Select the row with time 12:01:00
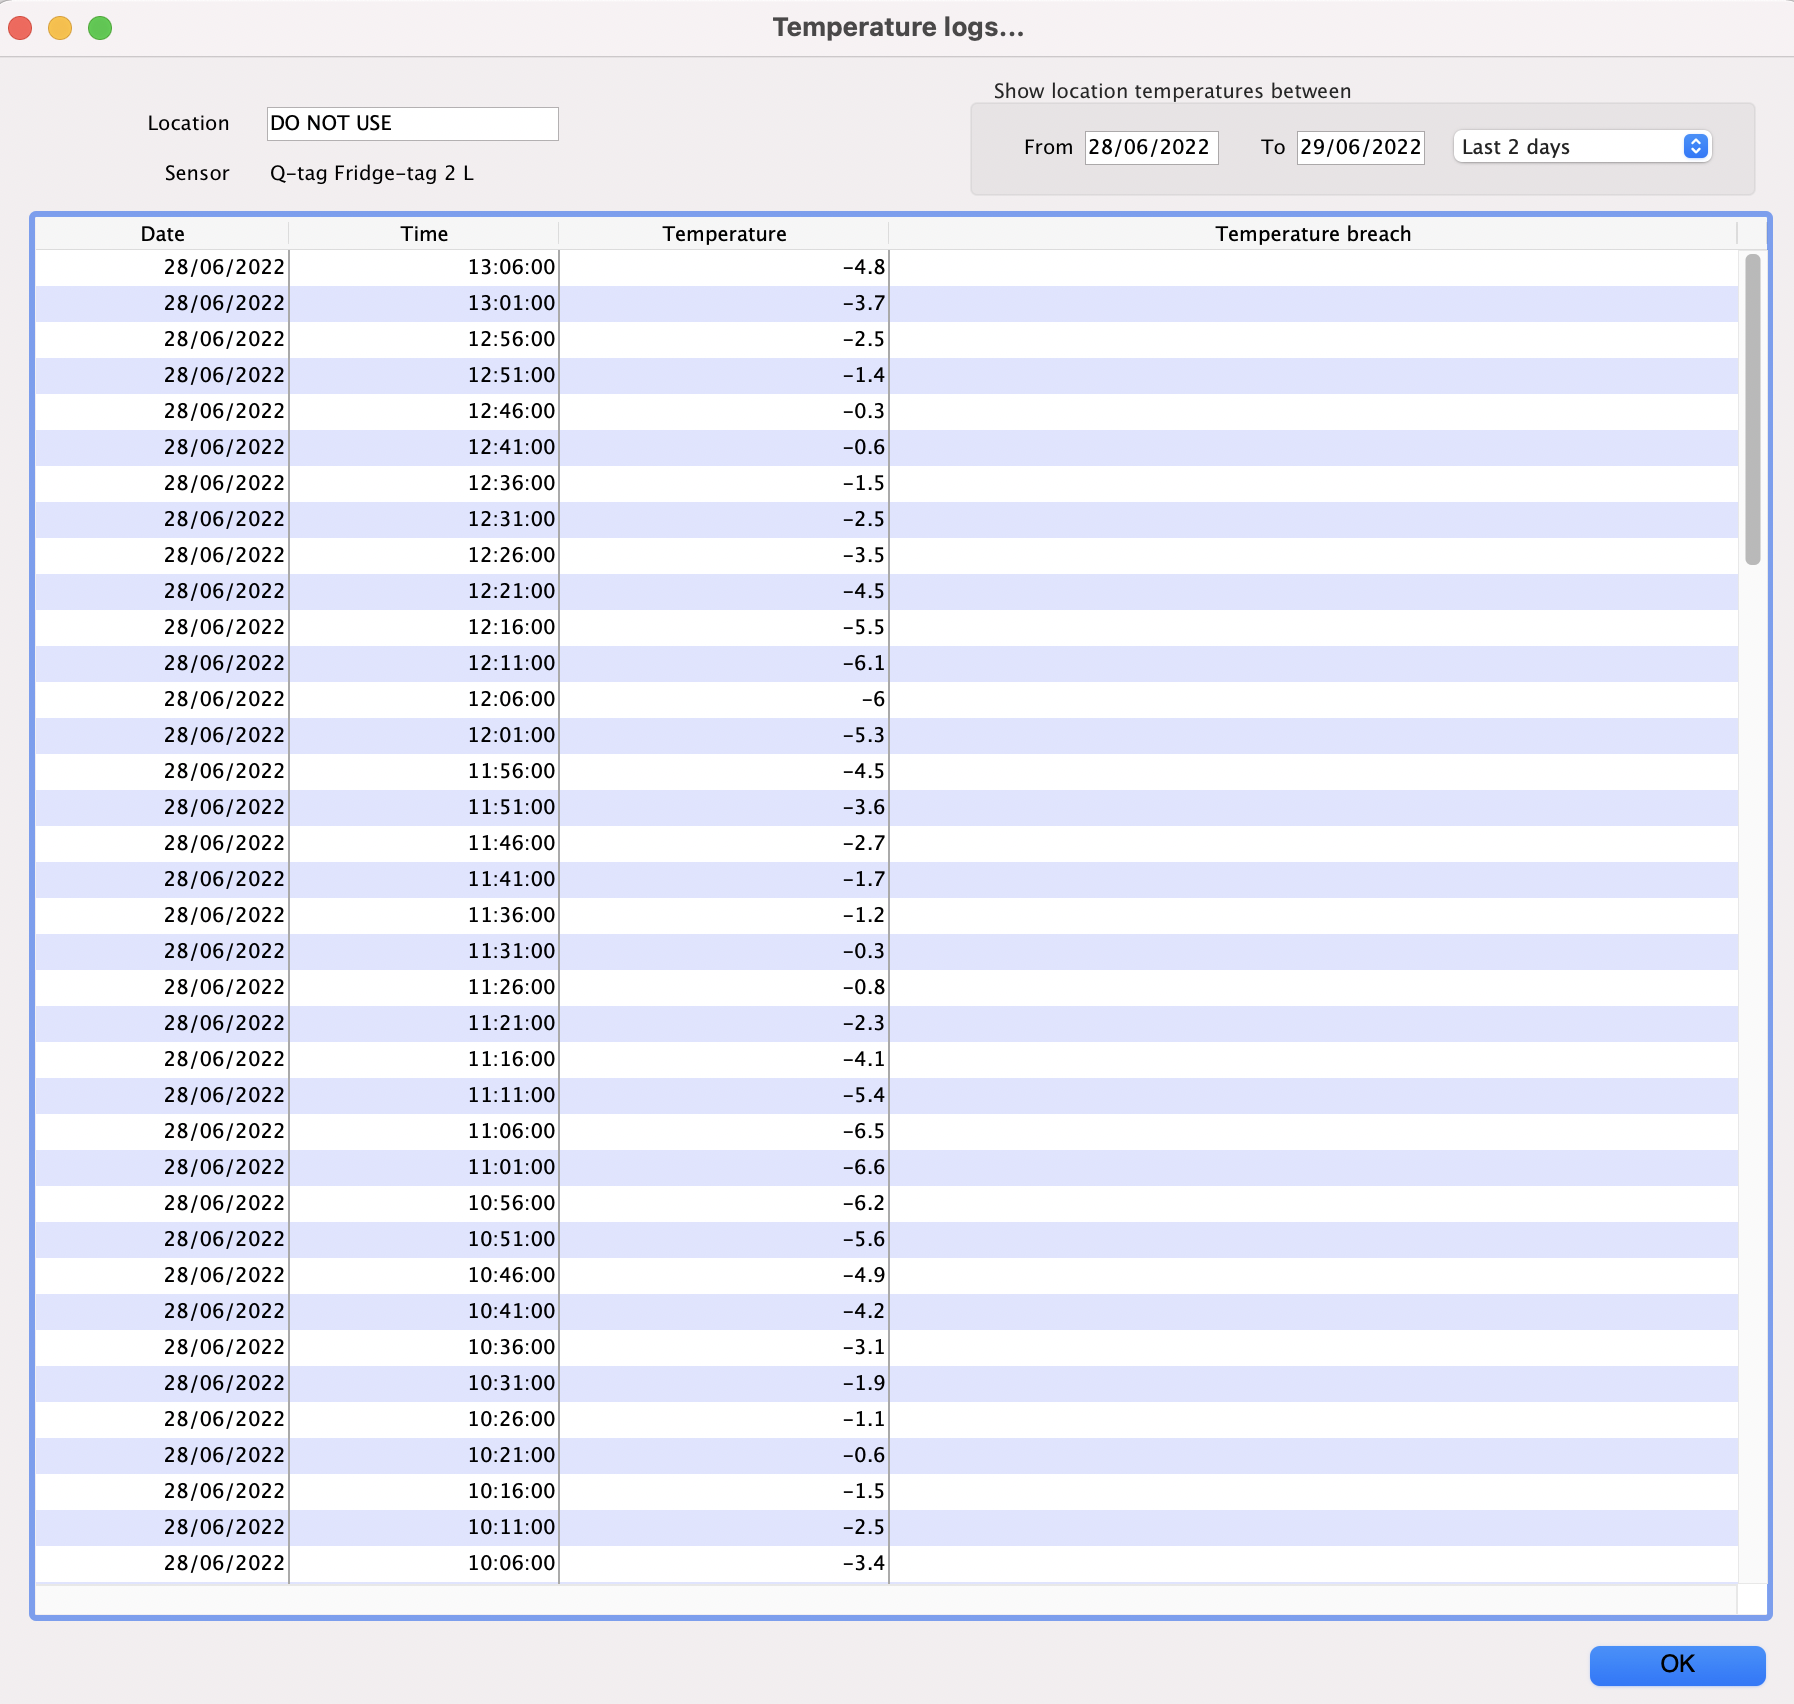 [x=887, y=735]
